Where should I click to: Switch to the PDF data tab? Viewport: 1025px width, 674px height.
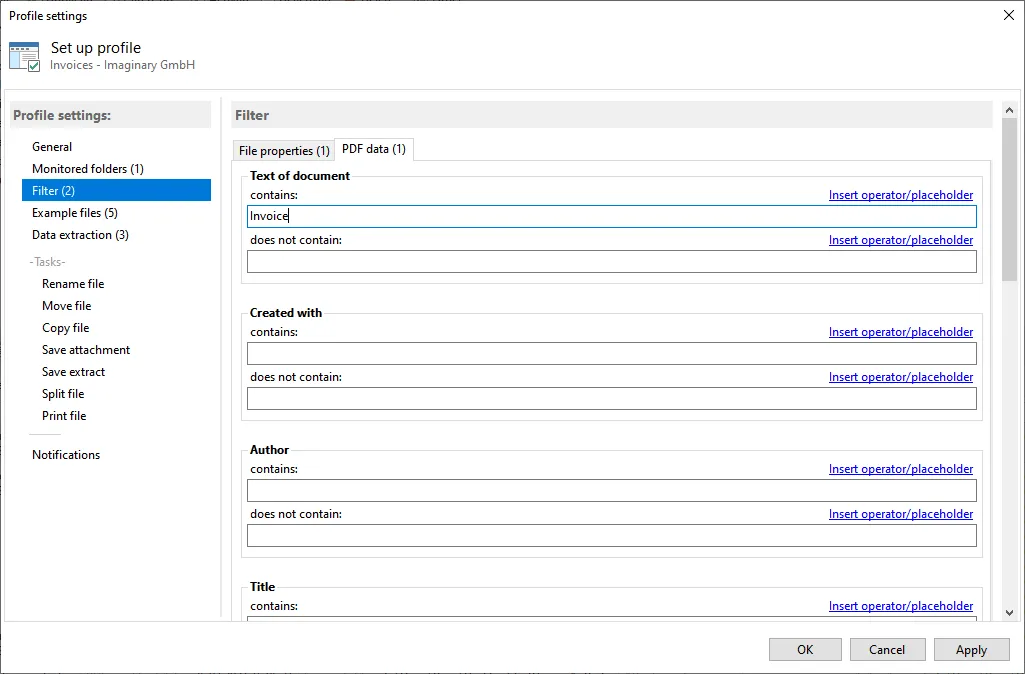373,148
